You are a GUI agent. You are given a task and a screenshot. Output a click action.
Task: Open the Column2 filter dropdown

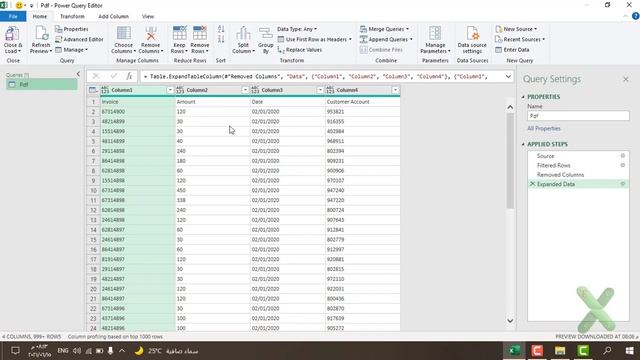pos(245,90)
